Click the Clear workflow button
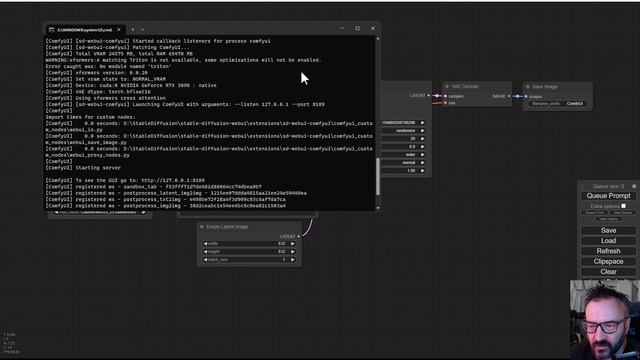This screenshot has height=360, width=640. click(608, 271)
